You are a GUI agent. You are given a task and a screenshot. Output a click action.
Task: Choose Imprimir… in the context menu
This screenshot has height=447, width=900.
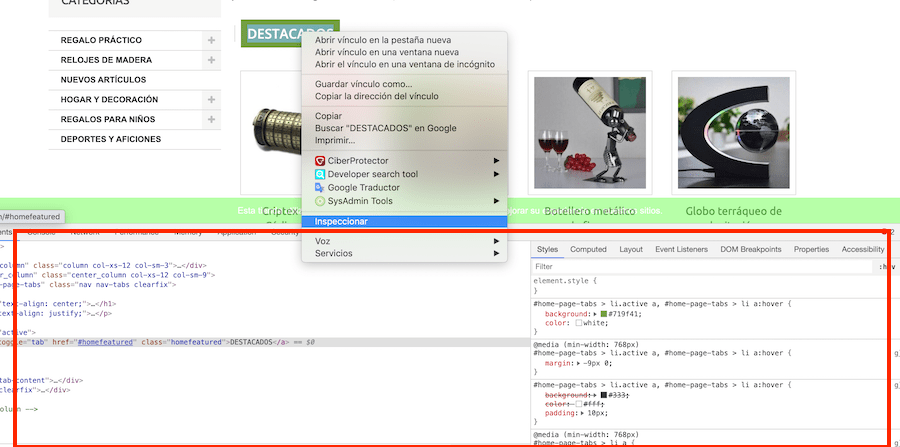point(335,140)
